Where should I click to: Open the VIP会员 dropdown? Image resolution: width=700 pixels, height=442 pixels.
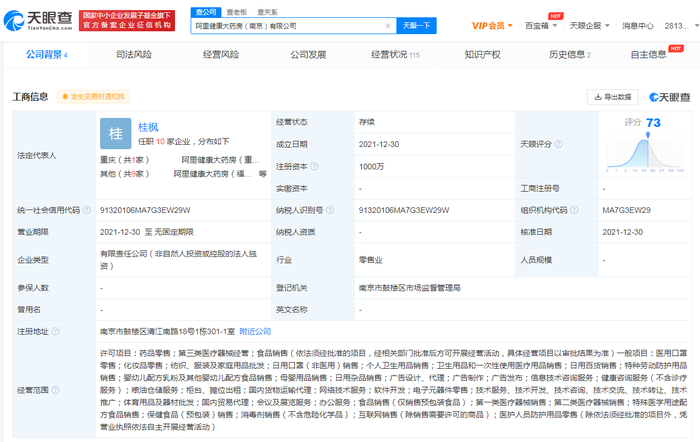coord(492,26)
